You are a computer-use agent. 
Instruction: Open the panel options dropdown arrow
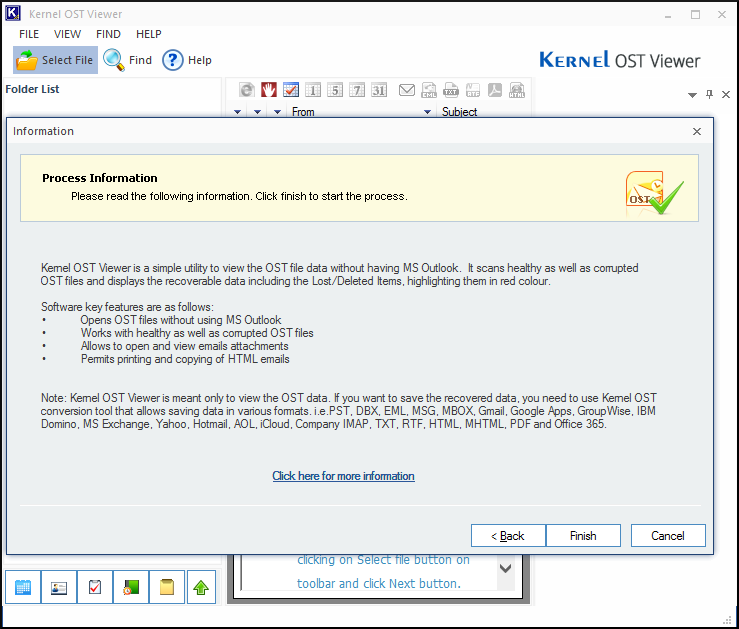click(x=692, y=95)
